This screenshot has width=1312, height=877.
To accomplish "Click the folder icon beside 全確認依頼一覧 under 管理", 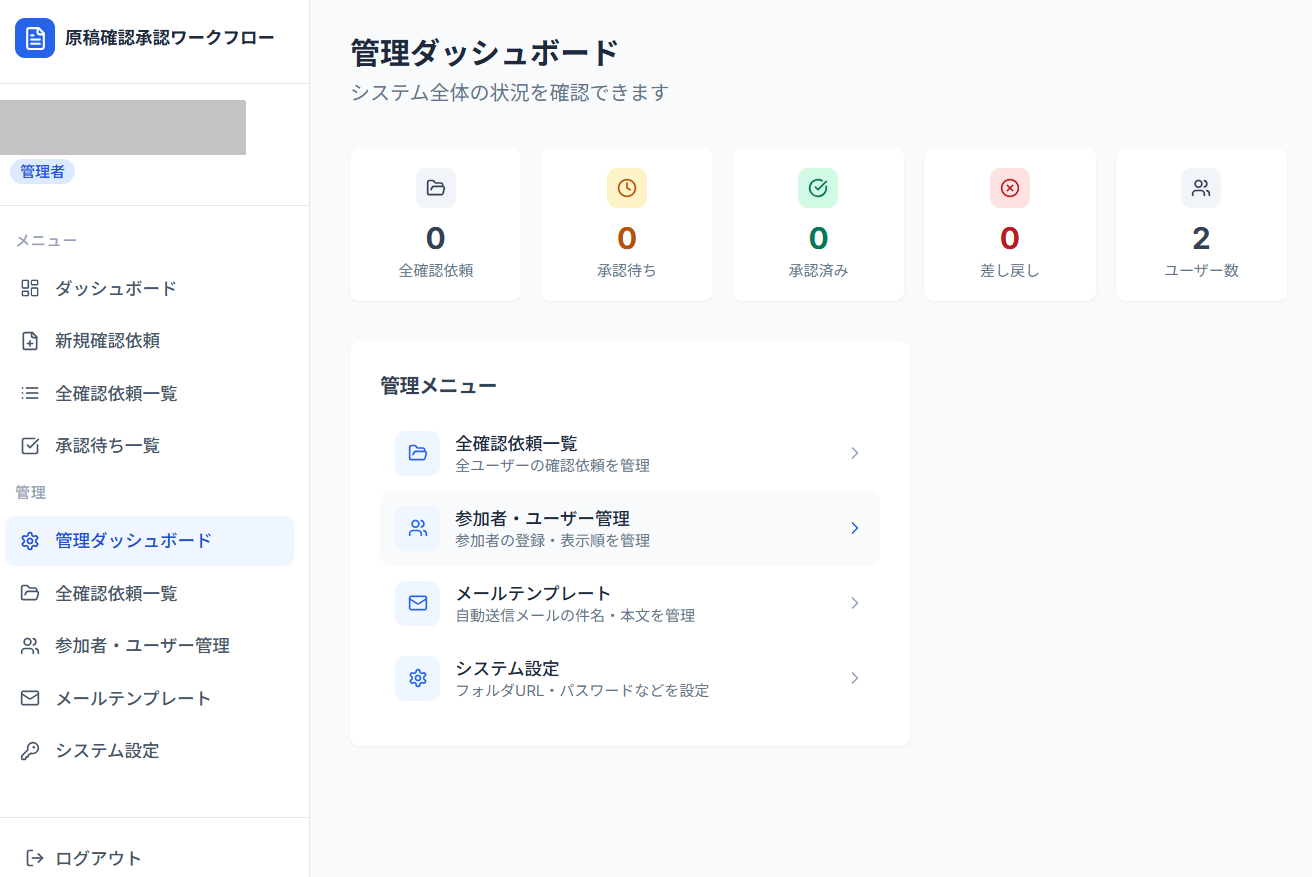I will [30, 593].
